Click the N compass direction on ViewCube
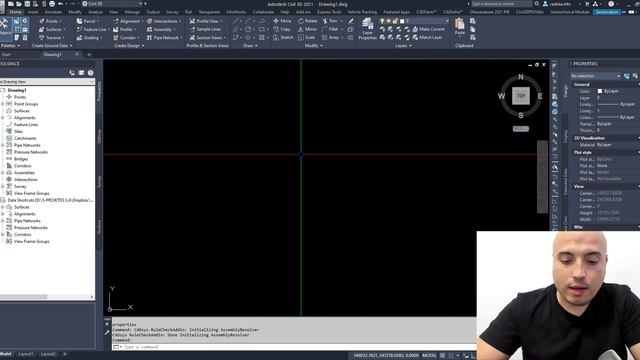Image resolution: width=640 pixels, height=360 pixels. coord(521,77)
